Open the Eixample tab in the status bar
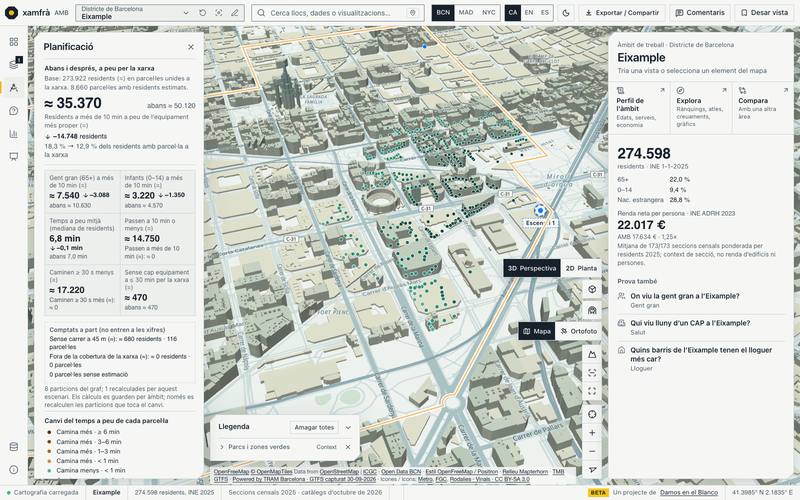800x500 pixels. pos(107,492)
